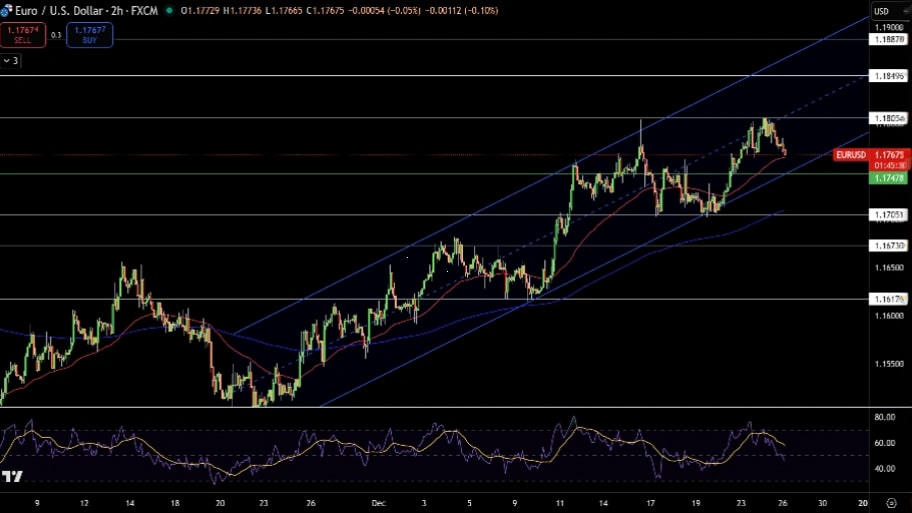
Task: Select the 1.17051 support level label
Action: [889, 214]
